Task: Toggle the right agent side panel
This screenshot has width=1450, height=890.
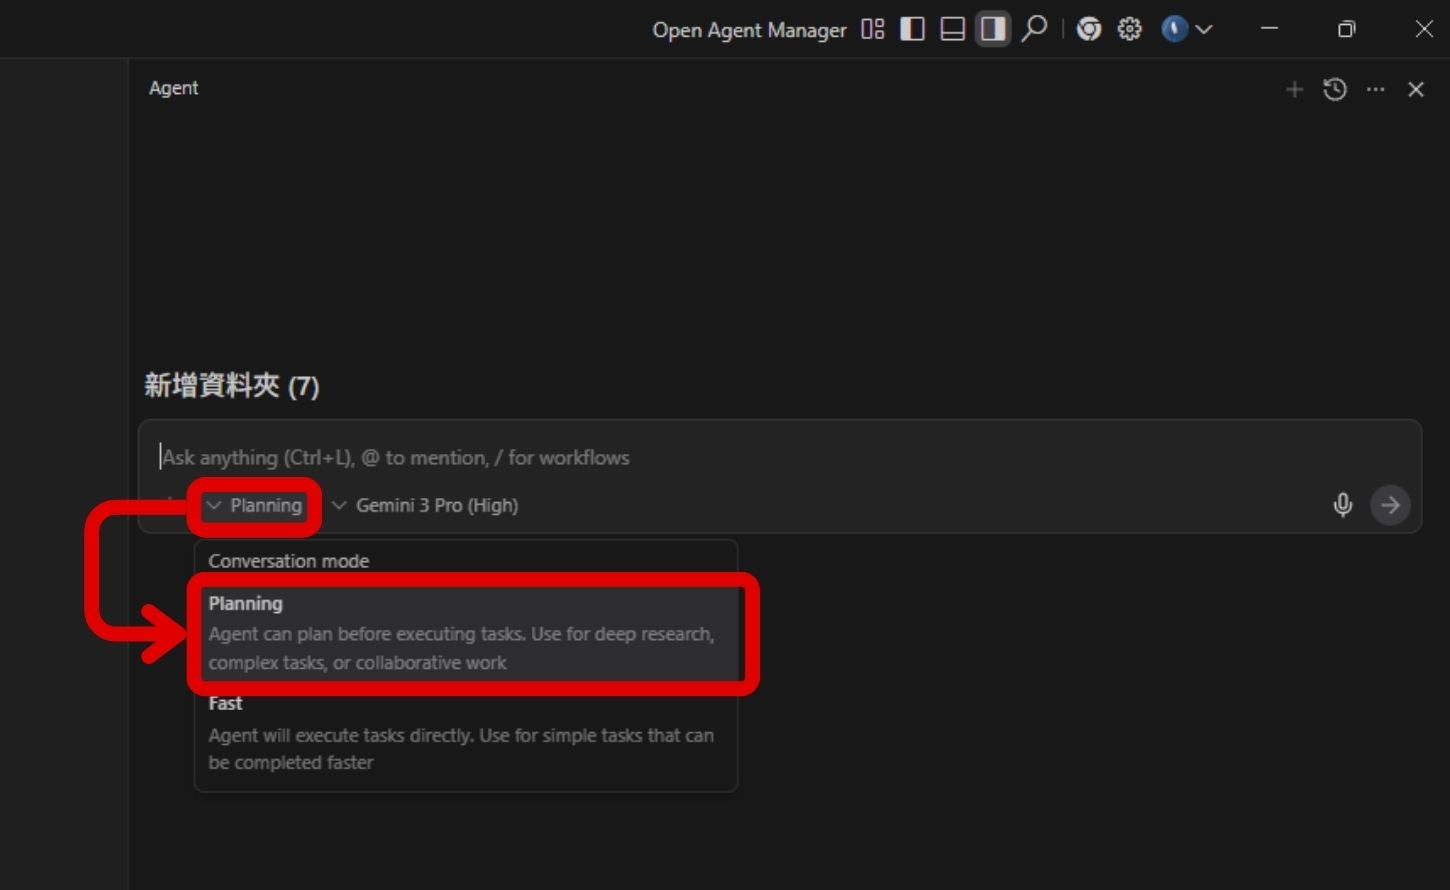Action: (x=992, y=30)
